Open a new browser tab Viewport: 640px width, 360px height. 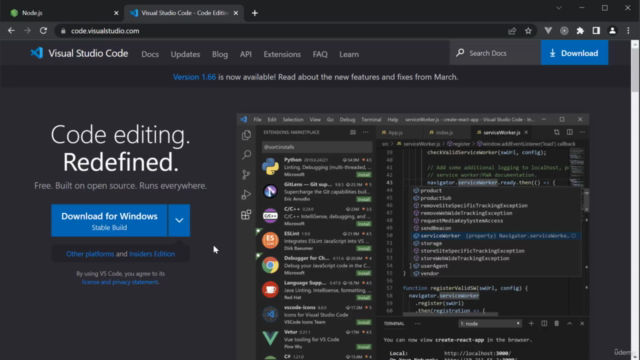[x=255, y=13]
